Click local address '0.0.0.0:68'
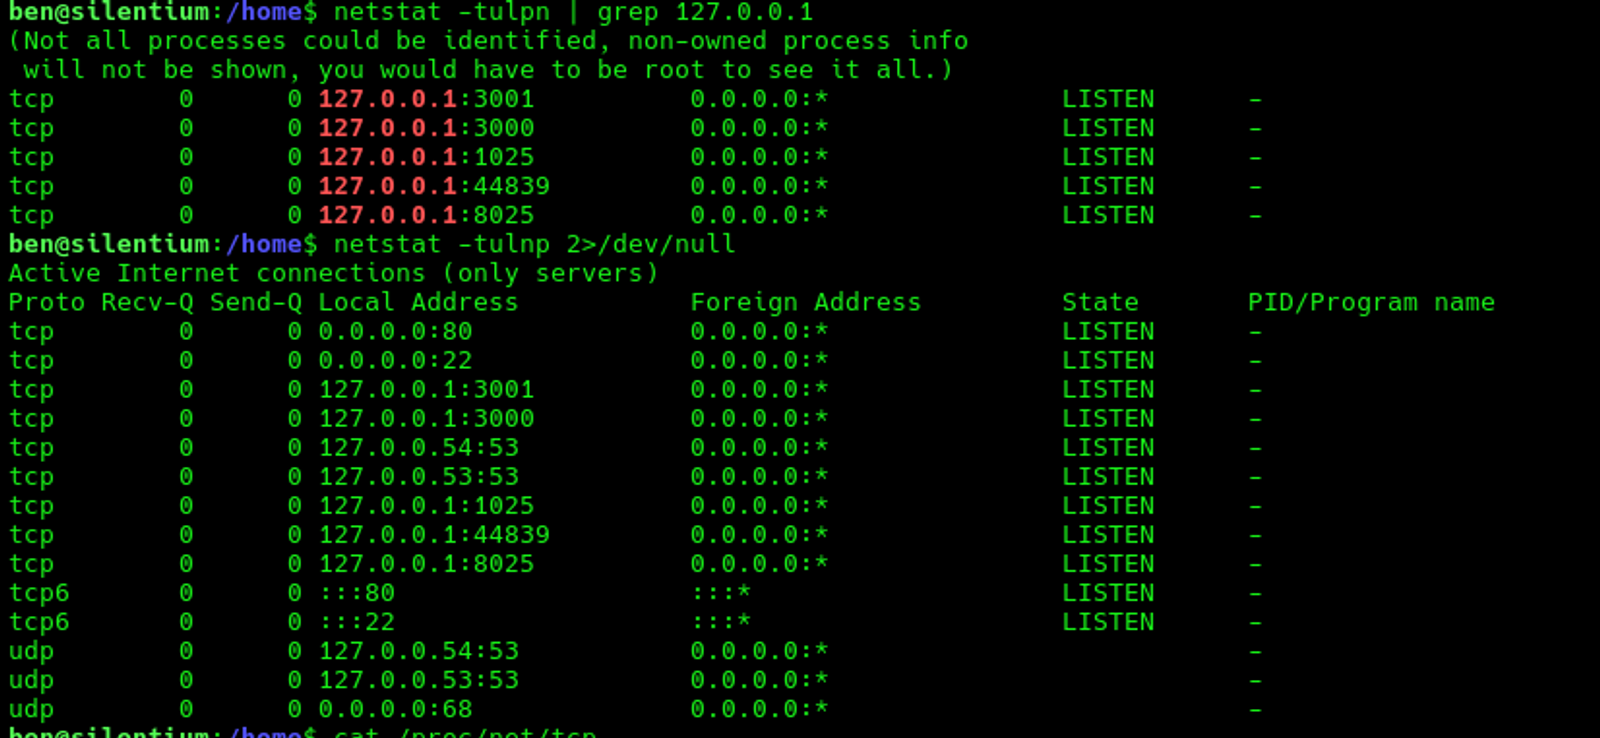Image resolution: width=1600 pixels, height=738 pixels. (x=395, y=708)
